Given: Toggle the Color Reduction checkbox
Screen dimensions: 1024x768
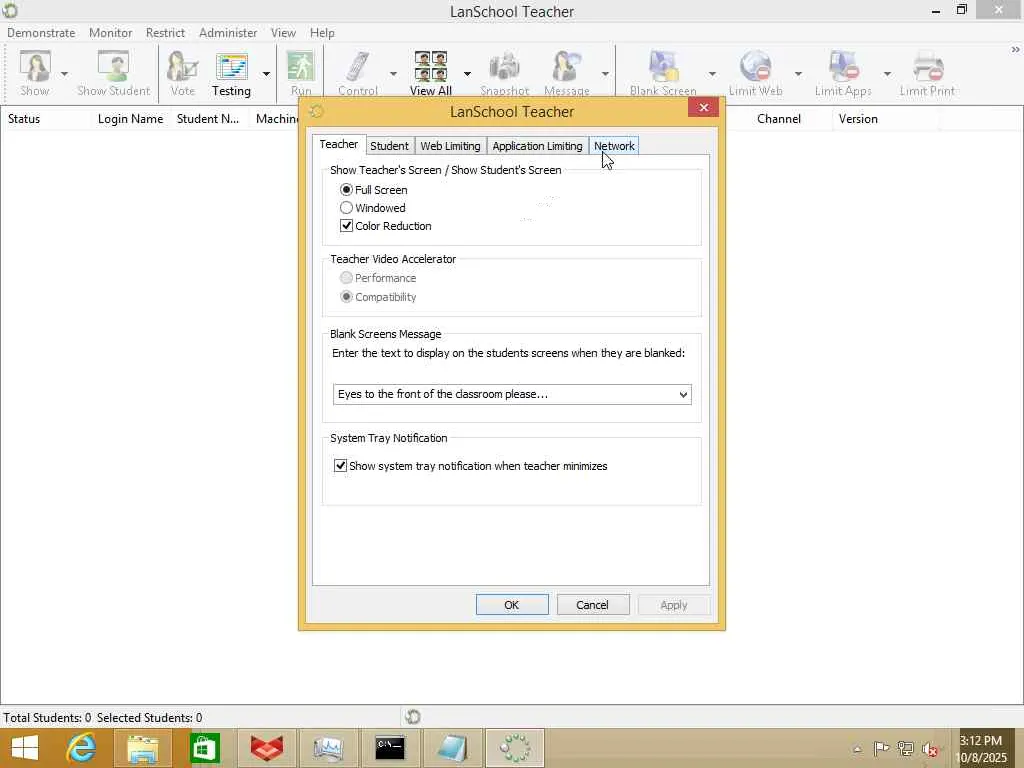Looking at the screenshot, I should click(346, 226).
